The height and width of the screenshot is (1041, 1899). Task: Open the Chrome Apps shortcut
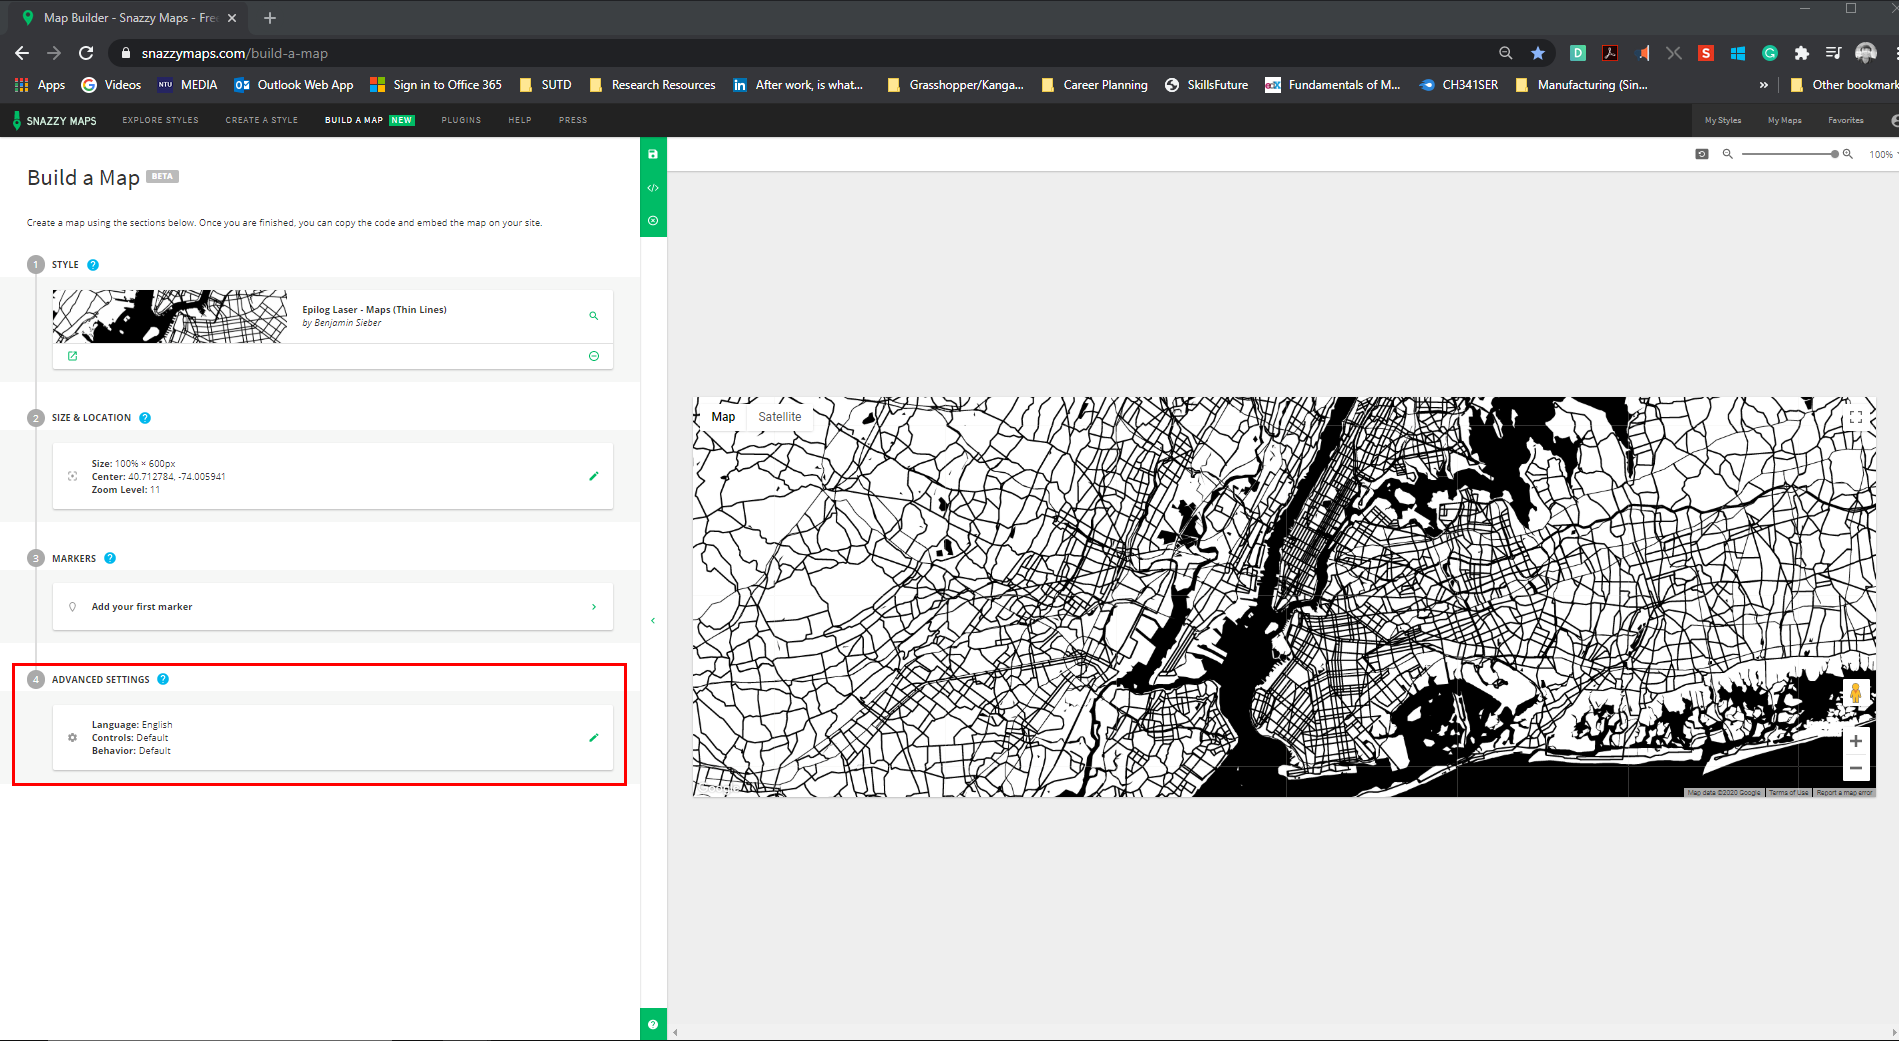coord(40,85)
